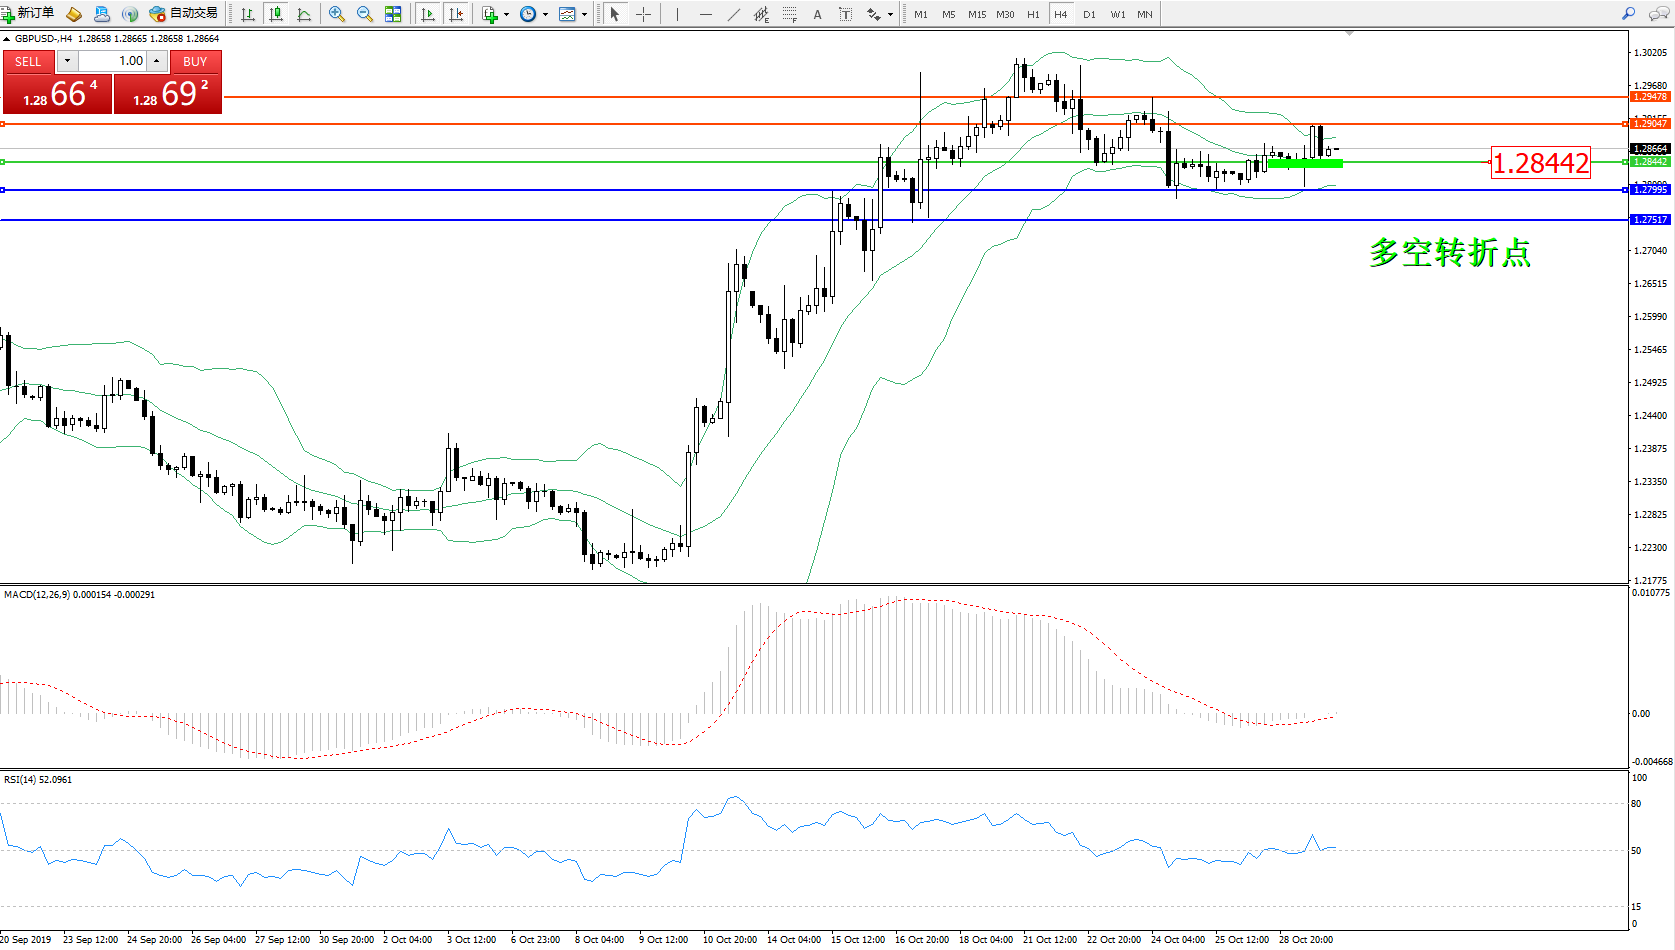Select the horizontal line drawing tool

point(706,14)
